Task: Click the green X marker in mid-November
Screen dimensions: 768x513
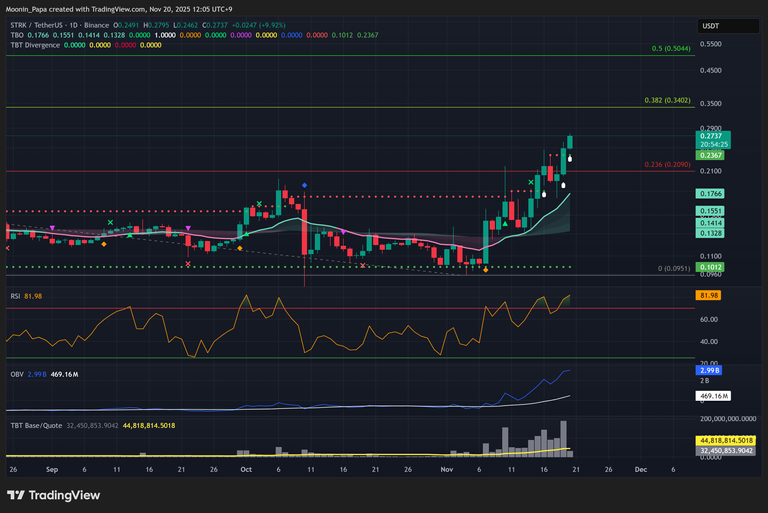Action: [x=531, y=182]
